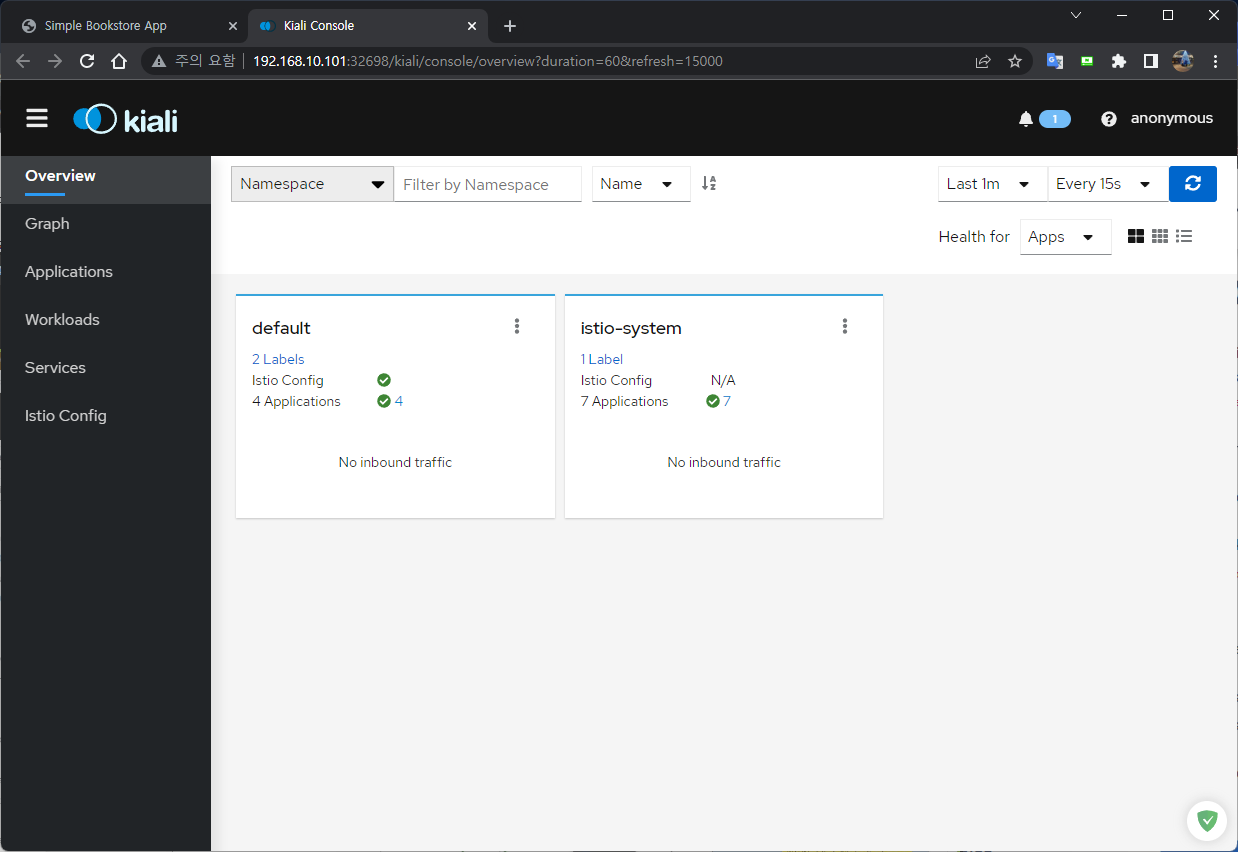The width and height of the screenshot is (1238, 852).
Task: Click the Kiali logo
Action: 126,119
